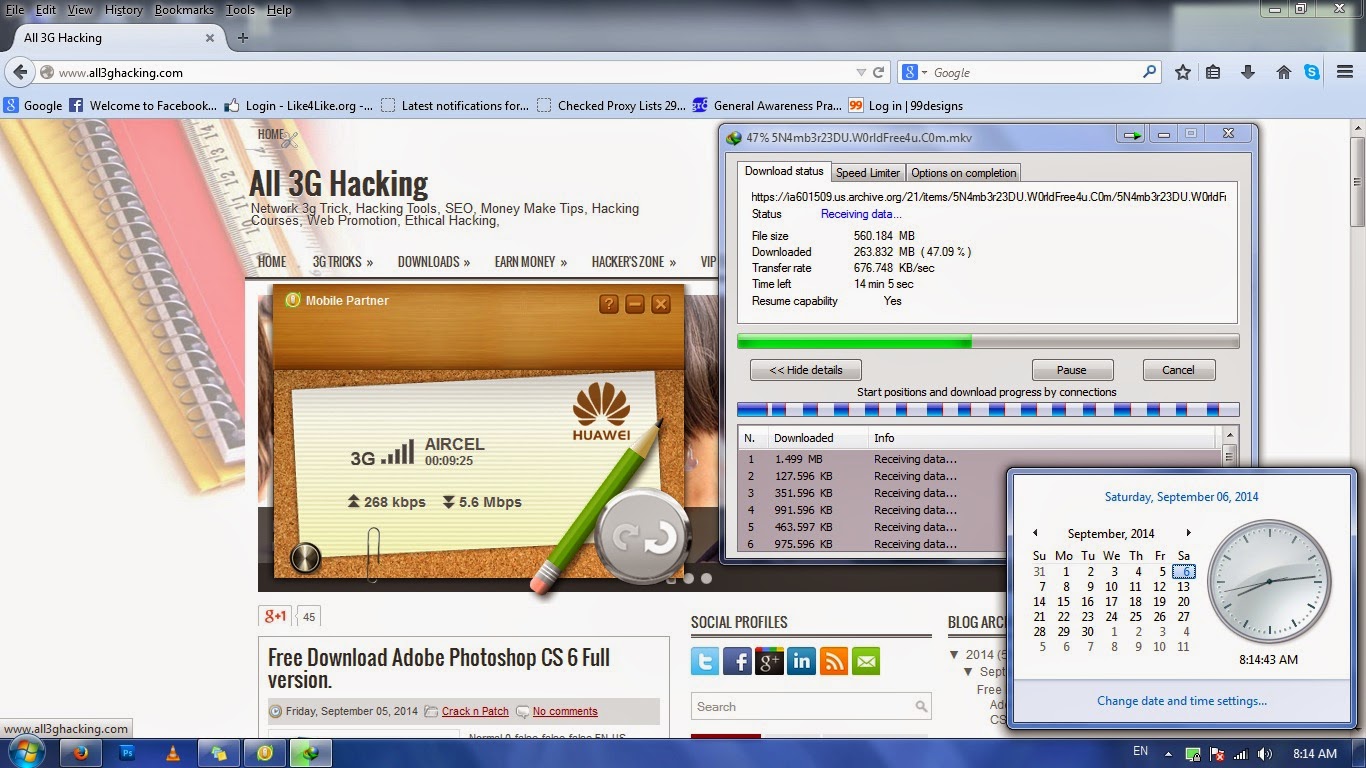Open the URL bar history dropdown arrow
This screenshot has width=1366, height=768.
pyautogui.click(x=861, y=72)
